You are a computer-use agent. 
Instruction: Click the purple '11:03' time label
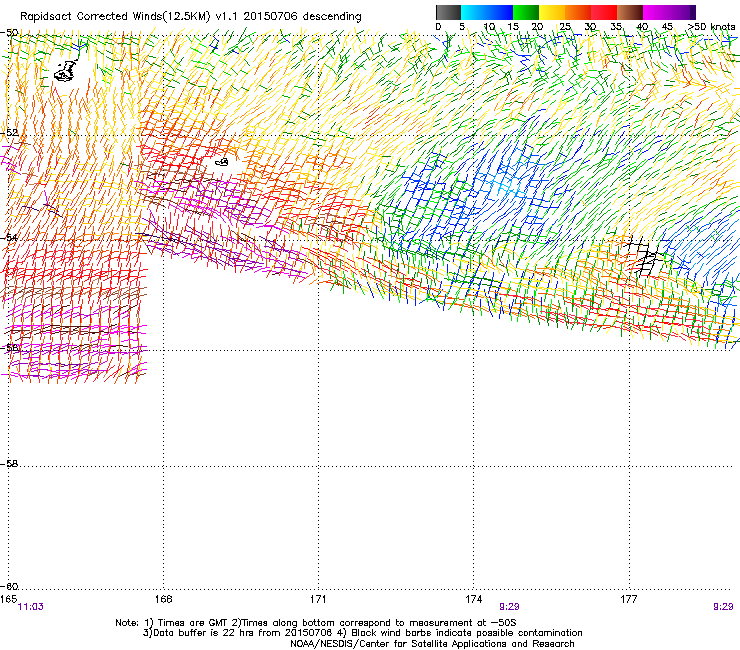tap(30, 607)
